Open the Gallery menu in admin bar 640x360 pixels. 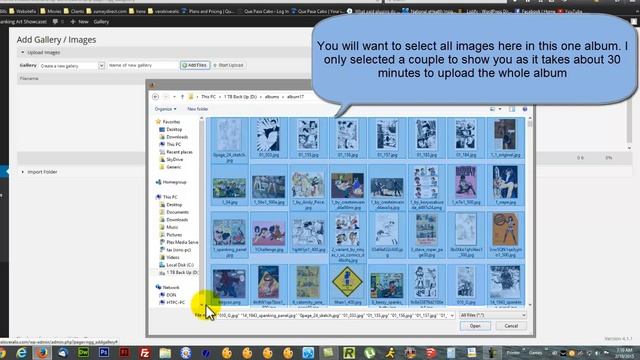[x=101, y=22]
